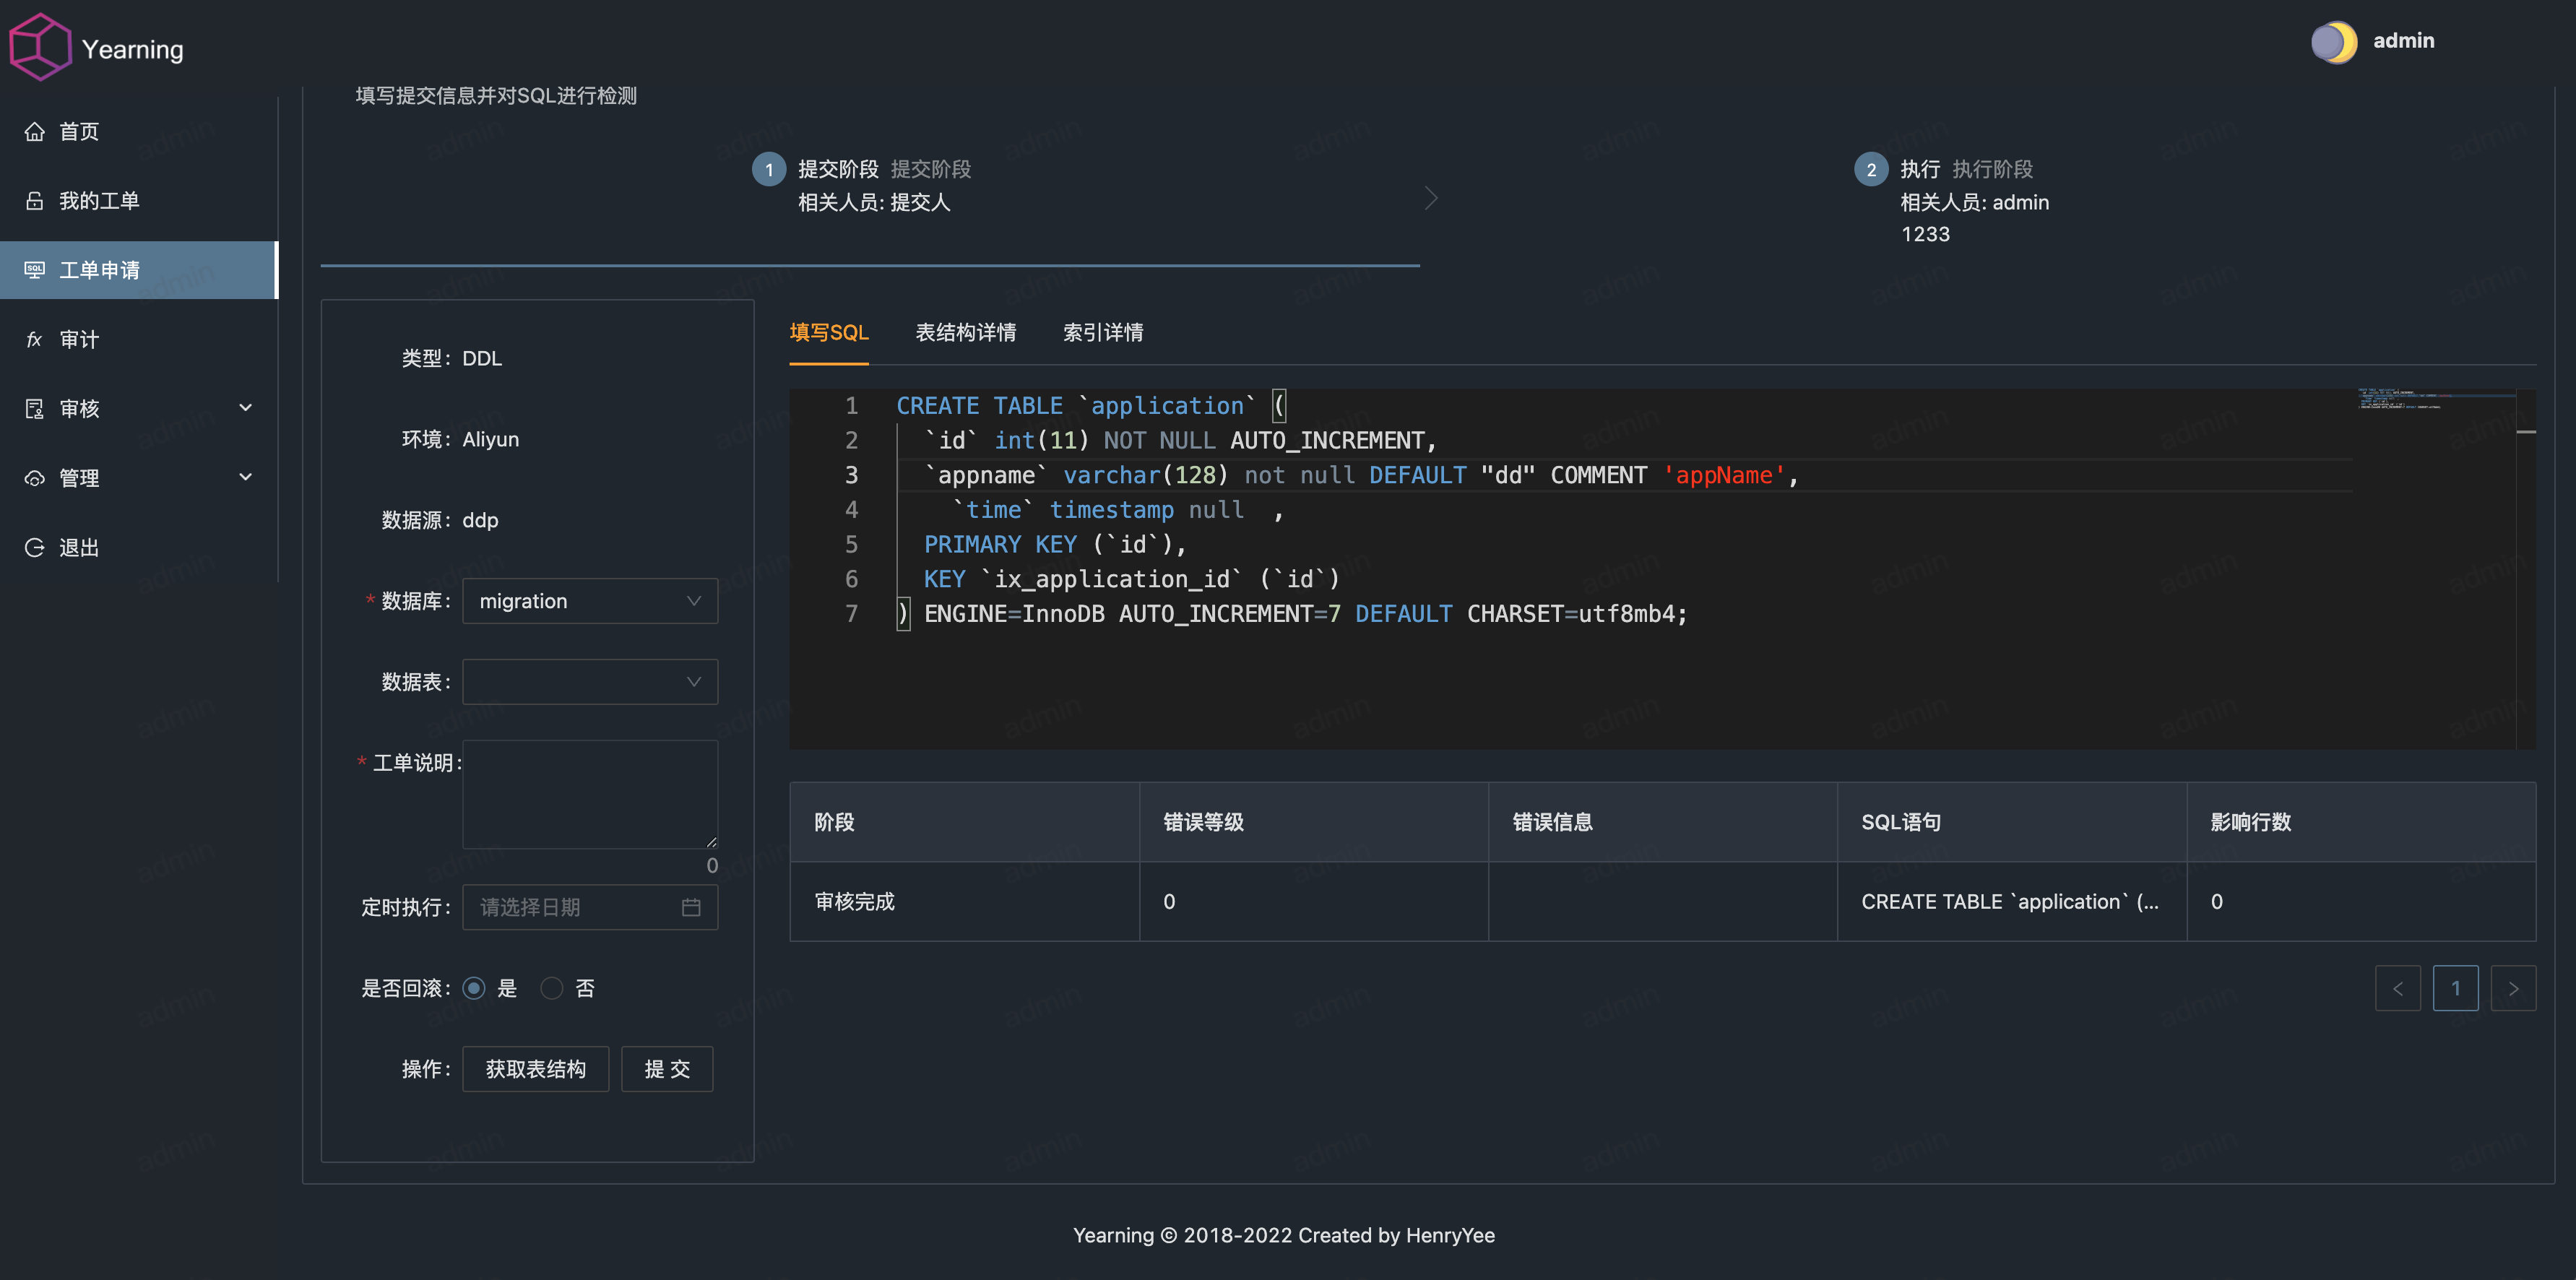
Task: Select 否 for 是否回滚
Action: pos(551,988)
